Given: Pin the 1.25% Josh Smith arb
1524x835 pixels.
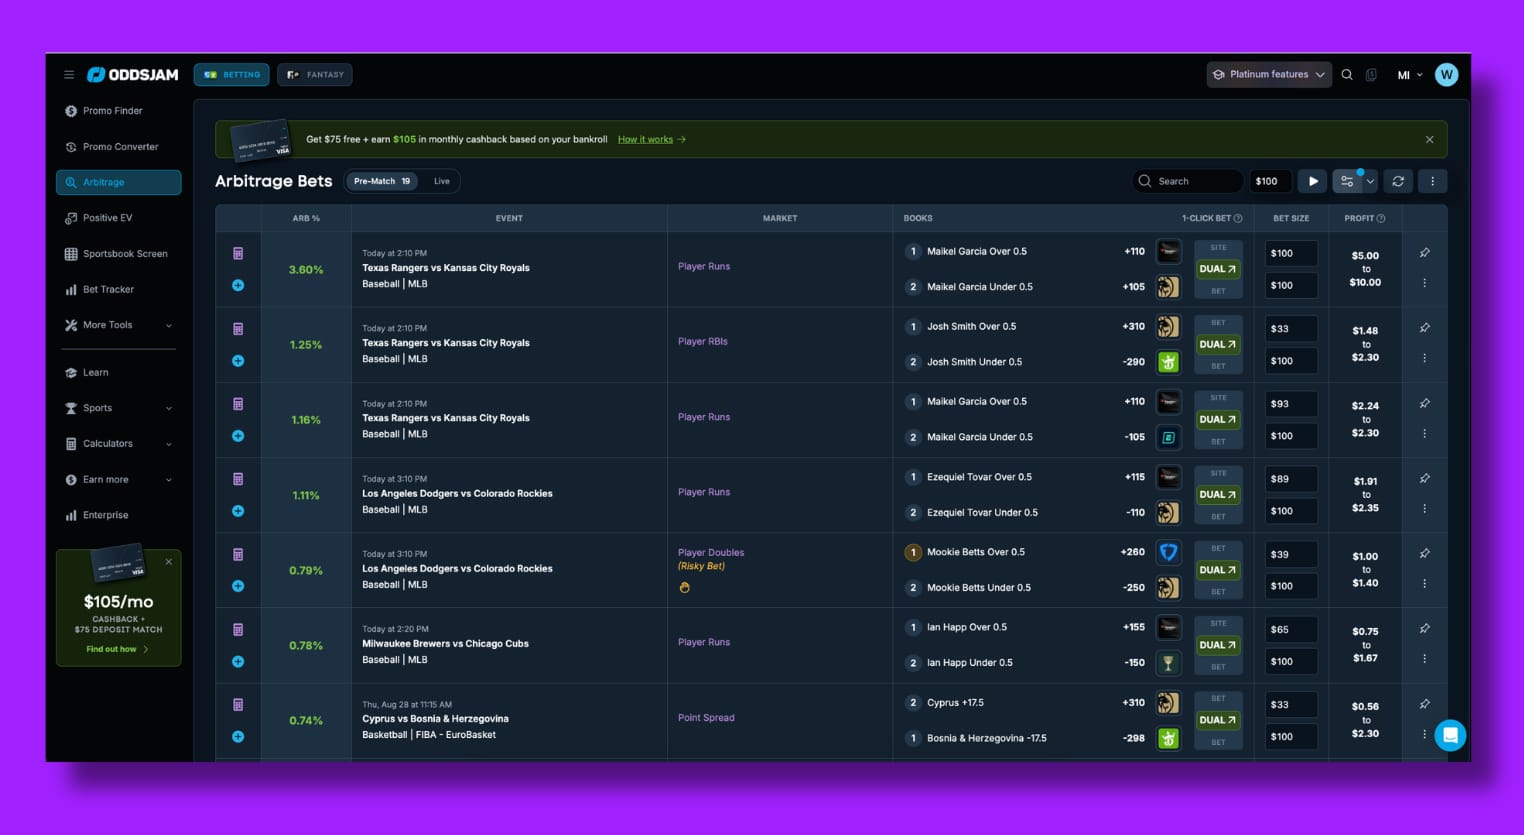Looking at the screenshot, I should point(1424,328).
